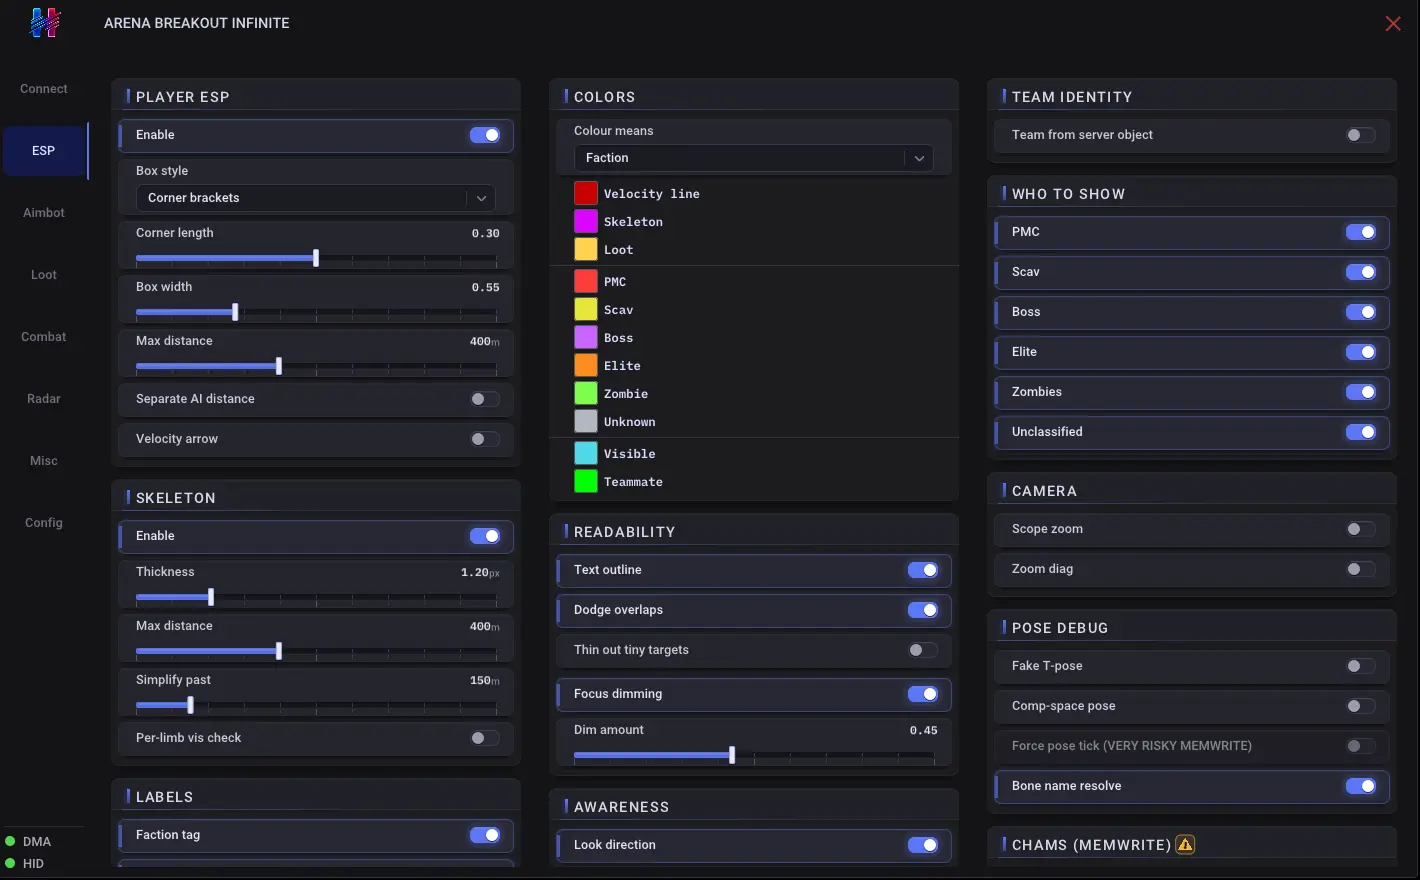Turn off Dodge overlaps
The image size is (1420, 880).
click(x=923, y=610)
